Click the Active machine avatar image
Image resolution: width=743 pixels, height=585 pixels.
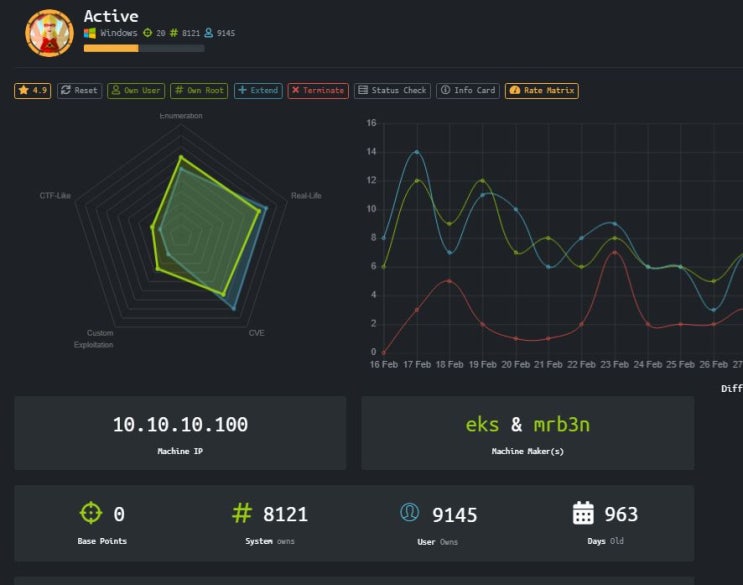(49, 33)
